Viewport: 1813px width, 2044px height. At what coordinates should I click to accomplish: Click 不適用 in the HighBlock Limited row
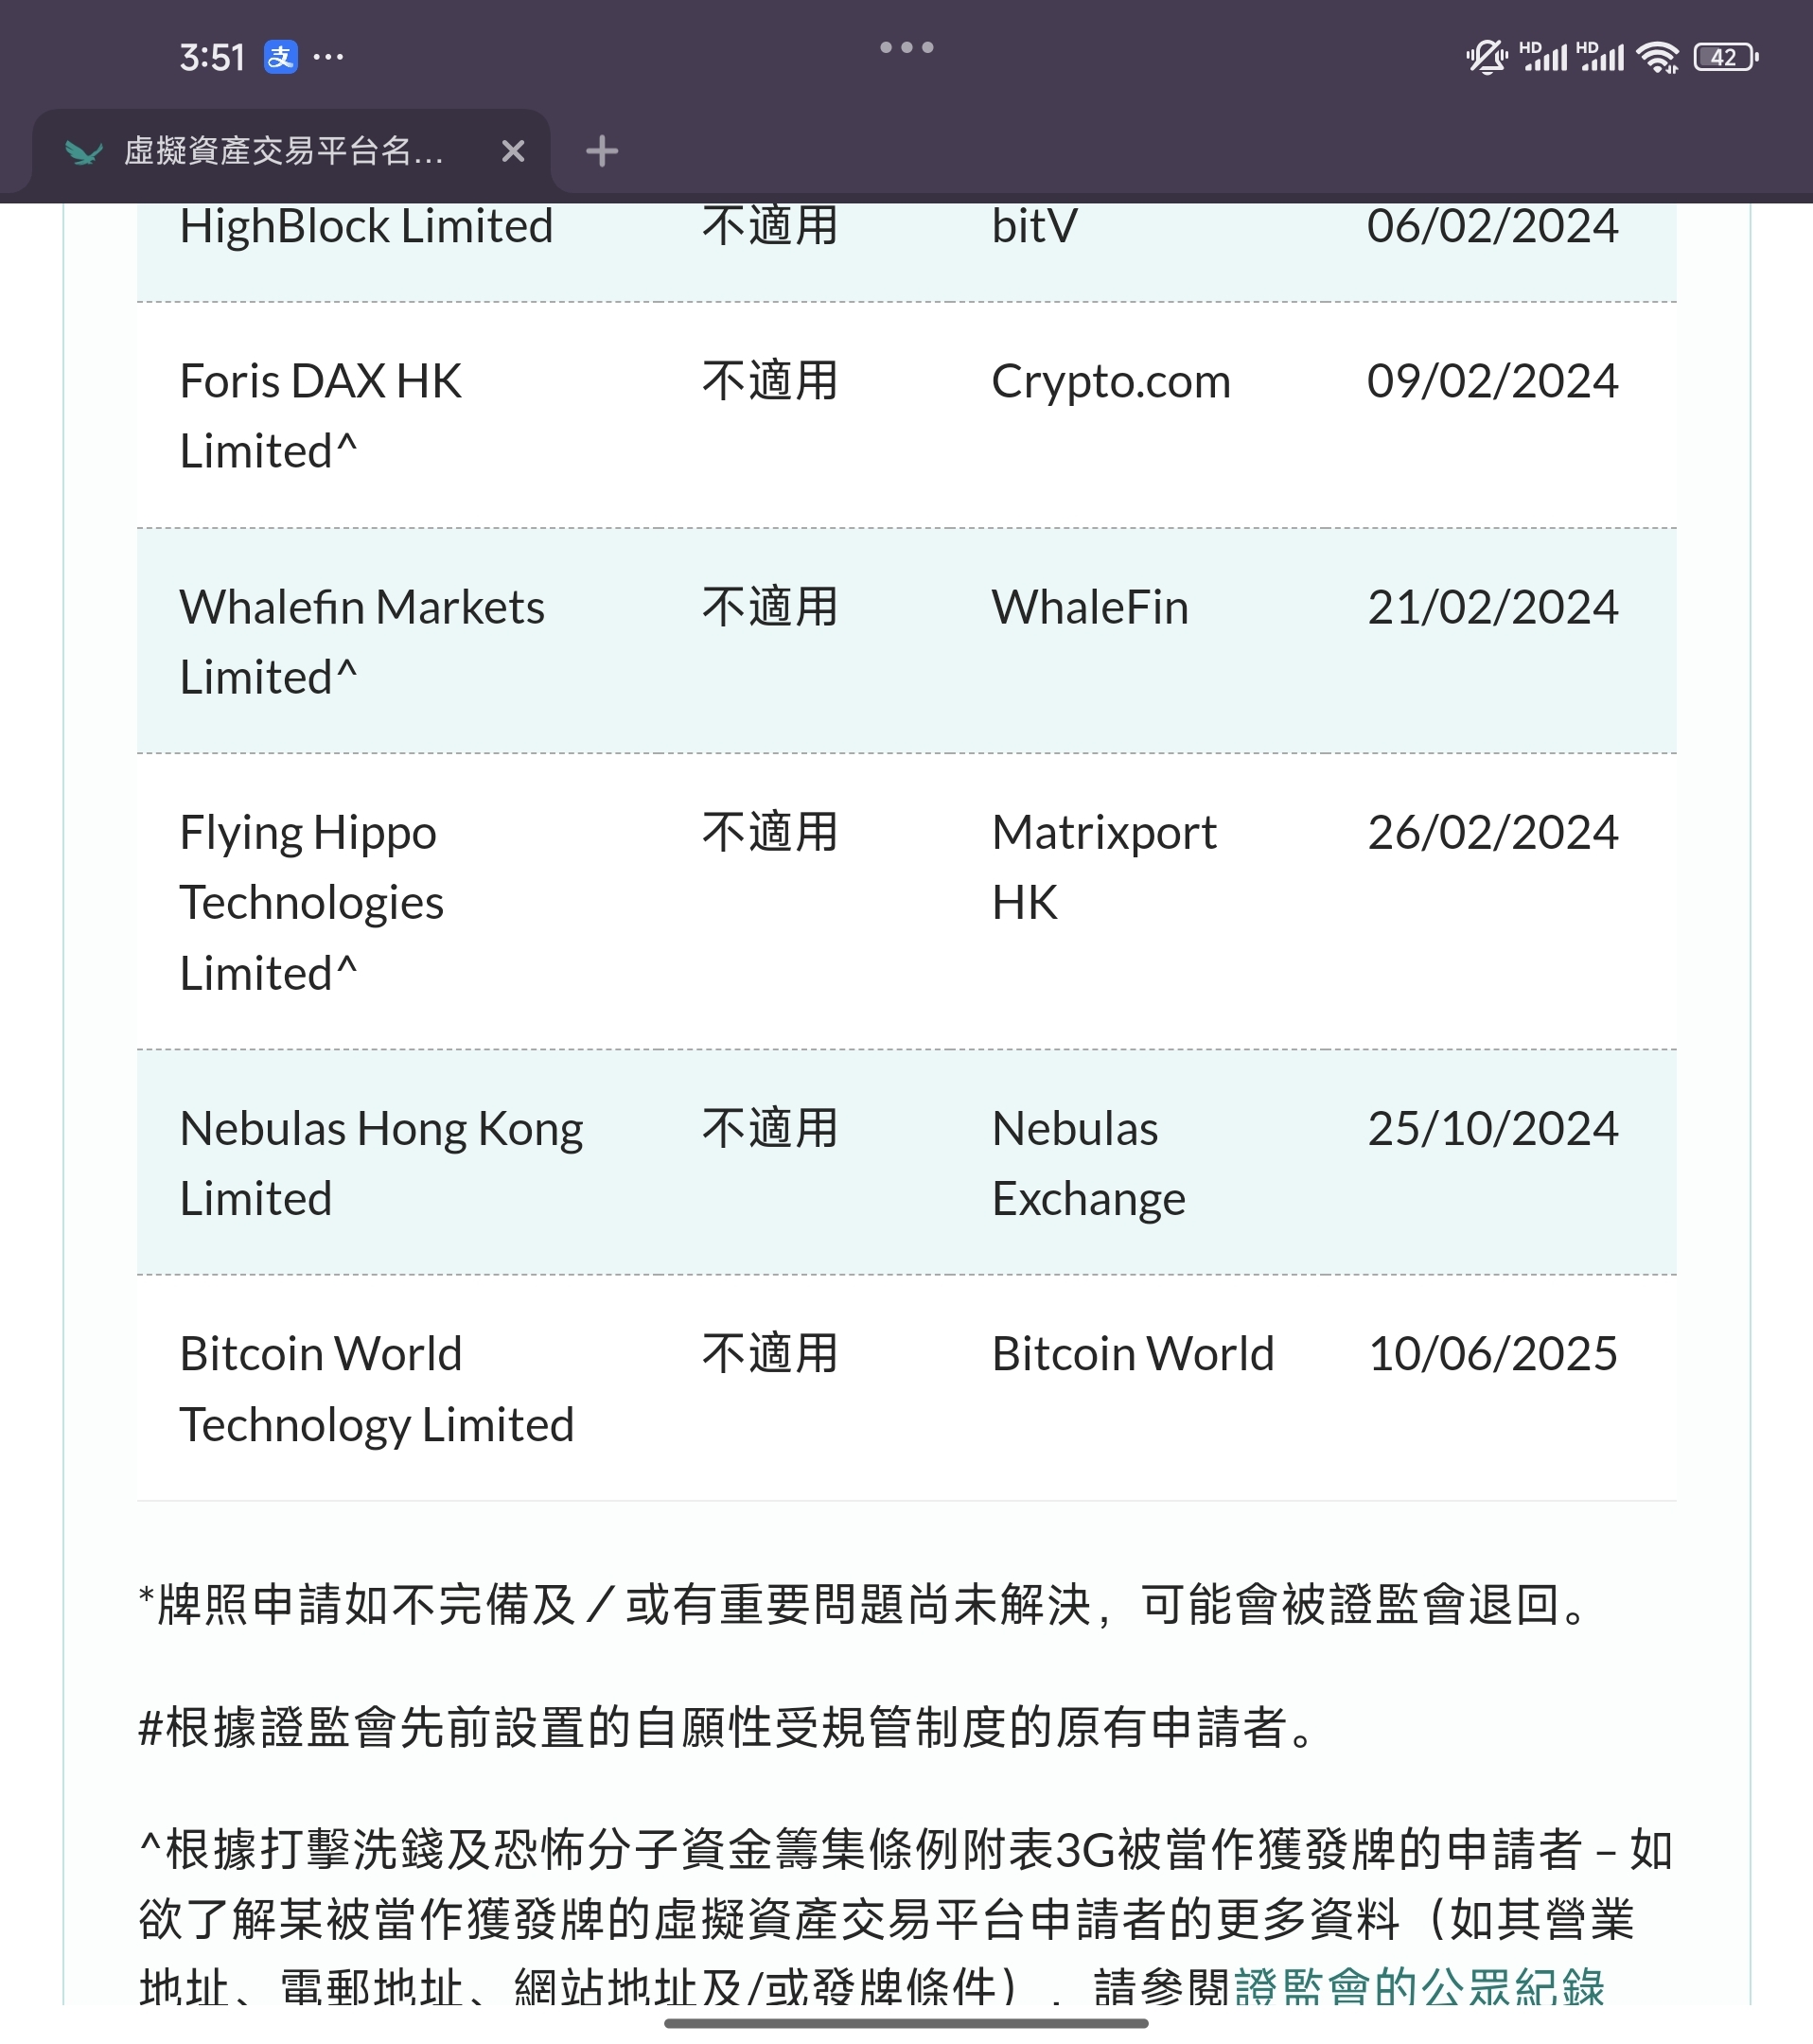769,226
